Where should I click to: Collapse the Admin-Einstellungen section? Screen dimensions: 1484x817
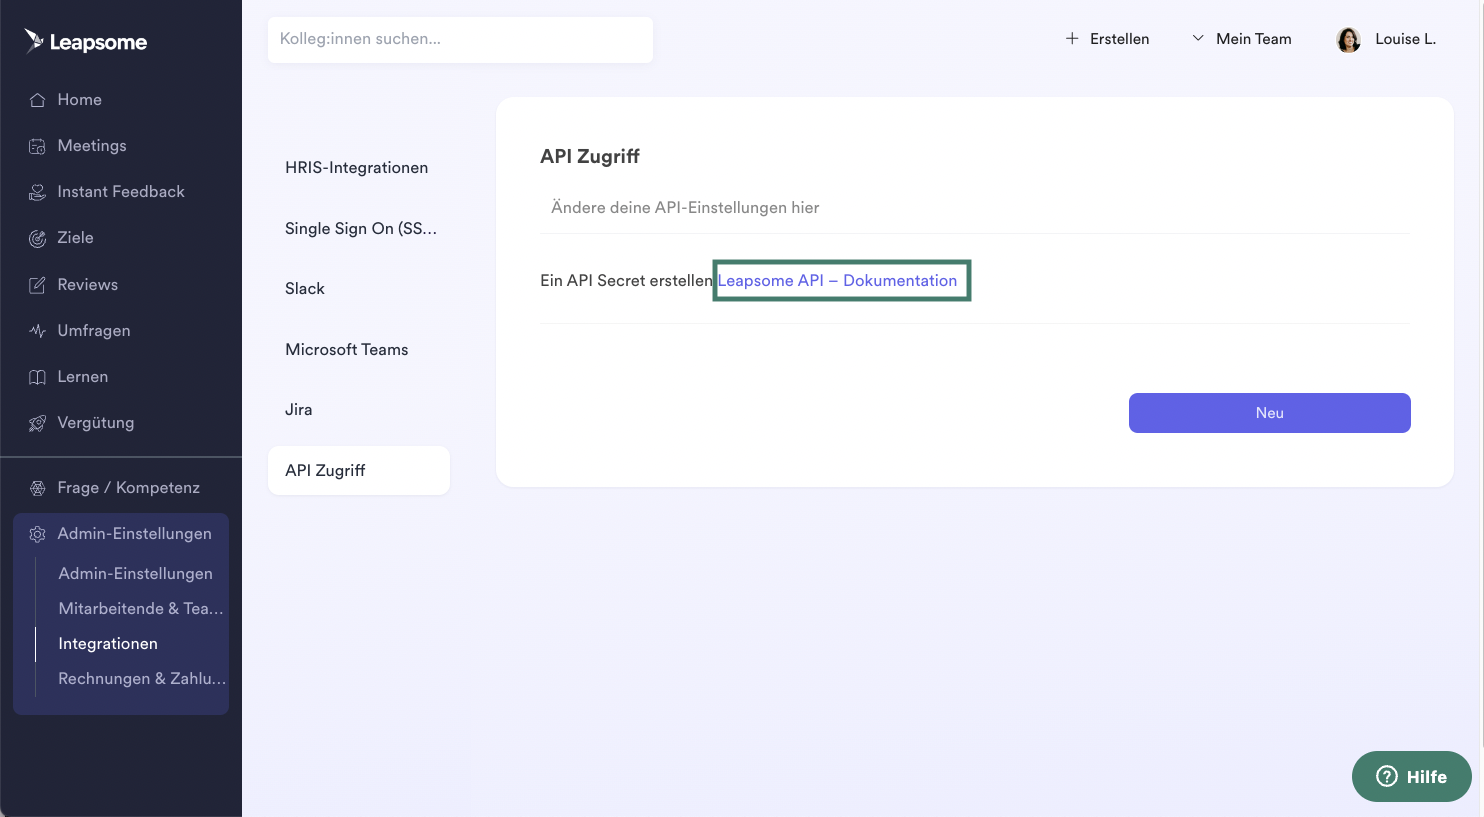(121, 534)
